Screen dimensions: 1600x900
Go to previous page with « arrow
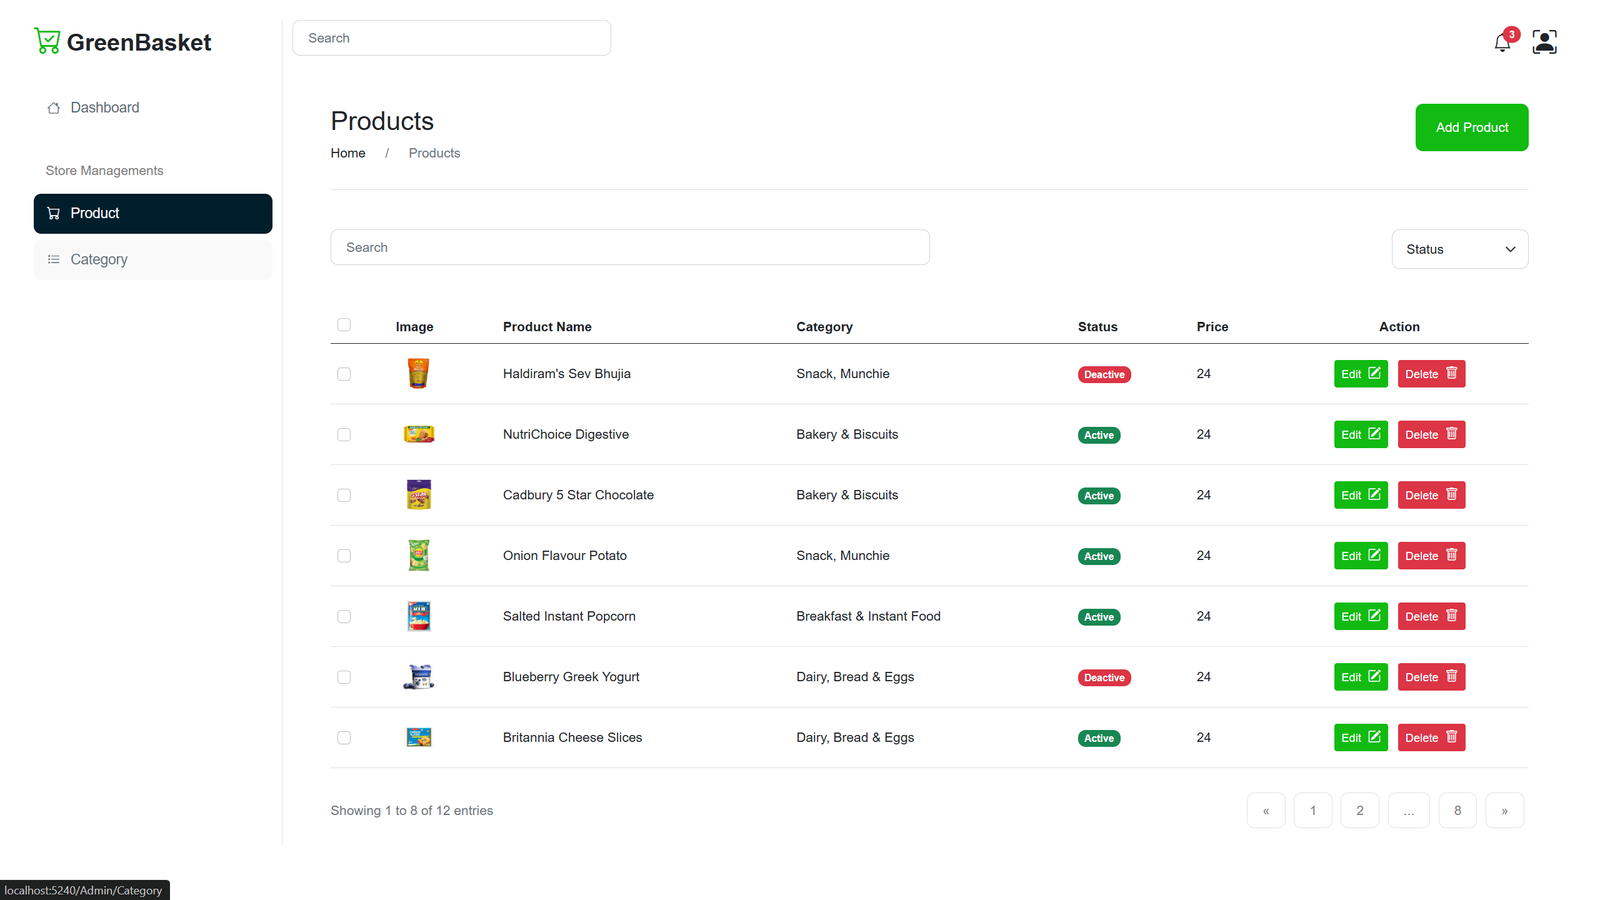(1266, 811)
